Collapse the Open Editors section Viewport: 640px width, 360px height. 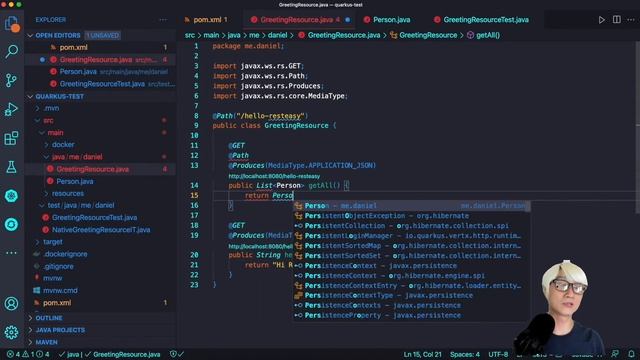coord(58,36)
